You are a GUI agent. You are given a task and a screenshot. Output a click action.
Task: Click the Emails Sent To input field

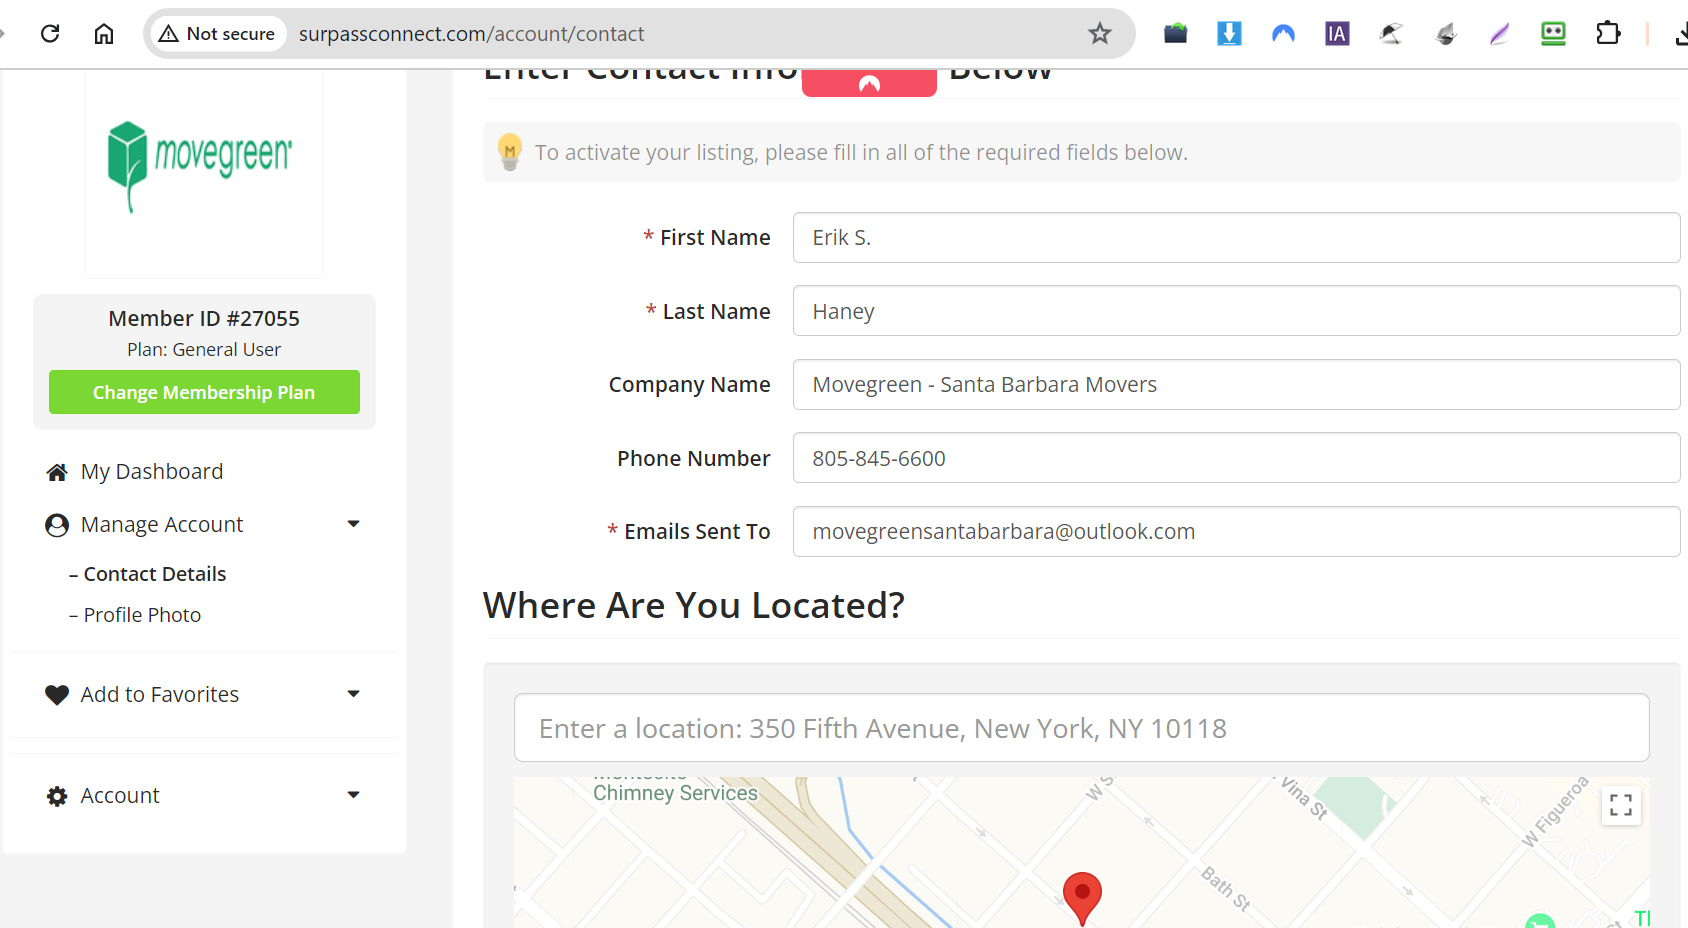tap(1236, 532)
